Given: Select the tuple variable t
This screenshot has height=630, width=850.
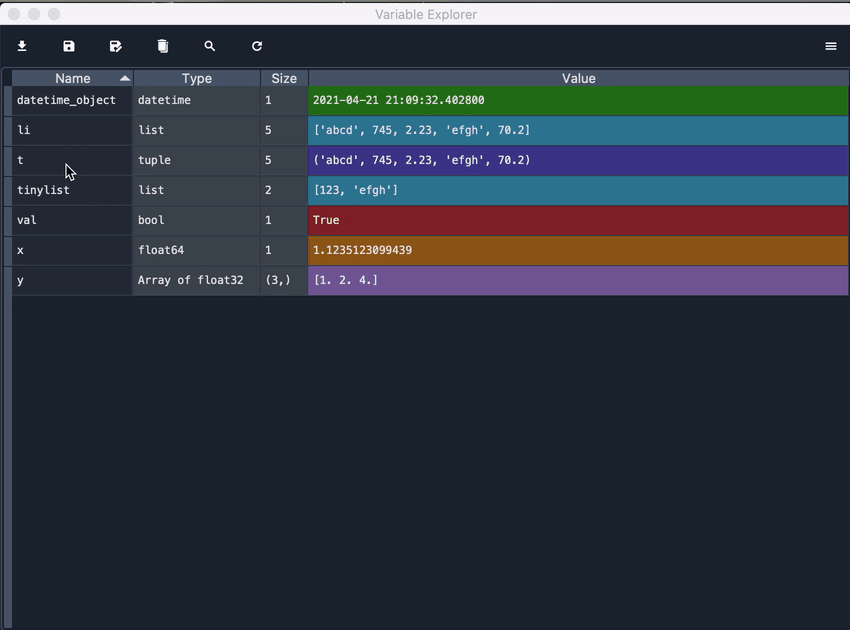Looking at the screenshot, I should [x=20, y=160].
